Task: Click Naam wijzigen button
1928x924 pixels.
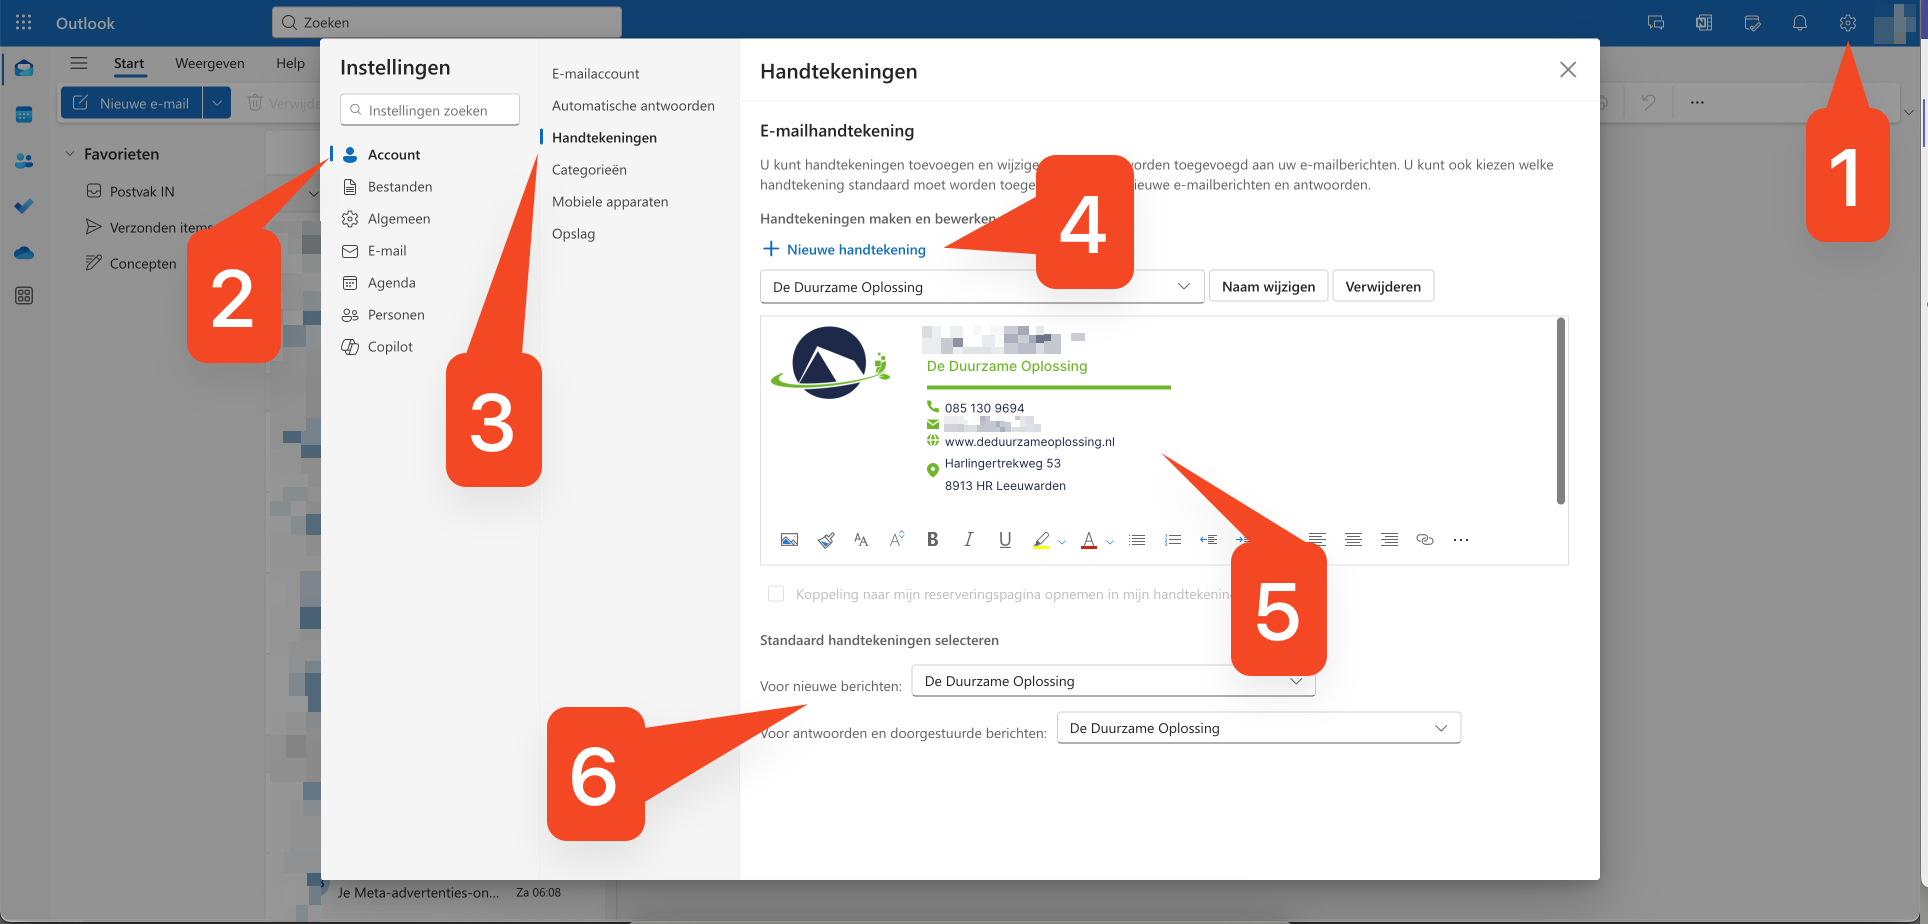Action: click(x=1269, y=287)
